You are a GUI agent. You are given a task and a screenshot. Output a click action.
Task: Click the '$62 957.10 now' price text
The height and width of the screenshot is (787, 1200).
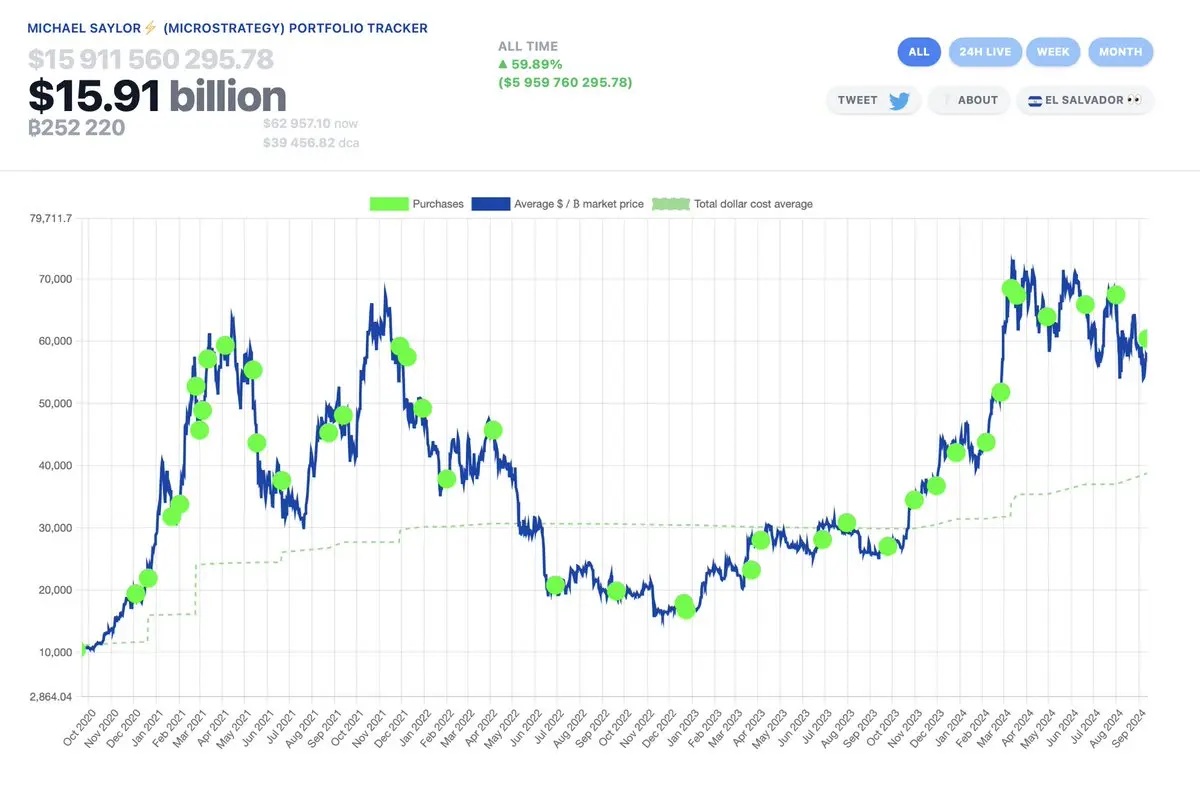(310, 123)
